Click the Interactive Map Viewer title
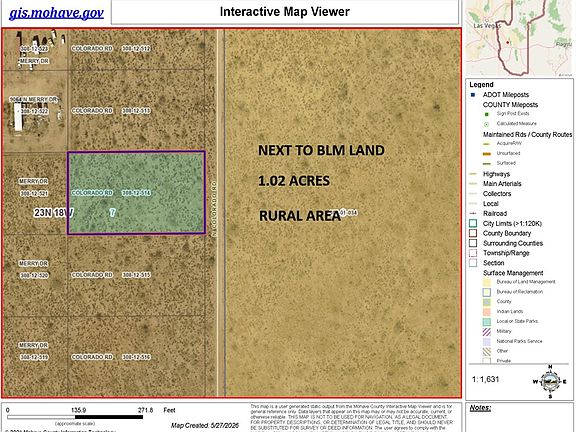 pos(284,12)
